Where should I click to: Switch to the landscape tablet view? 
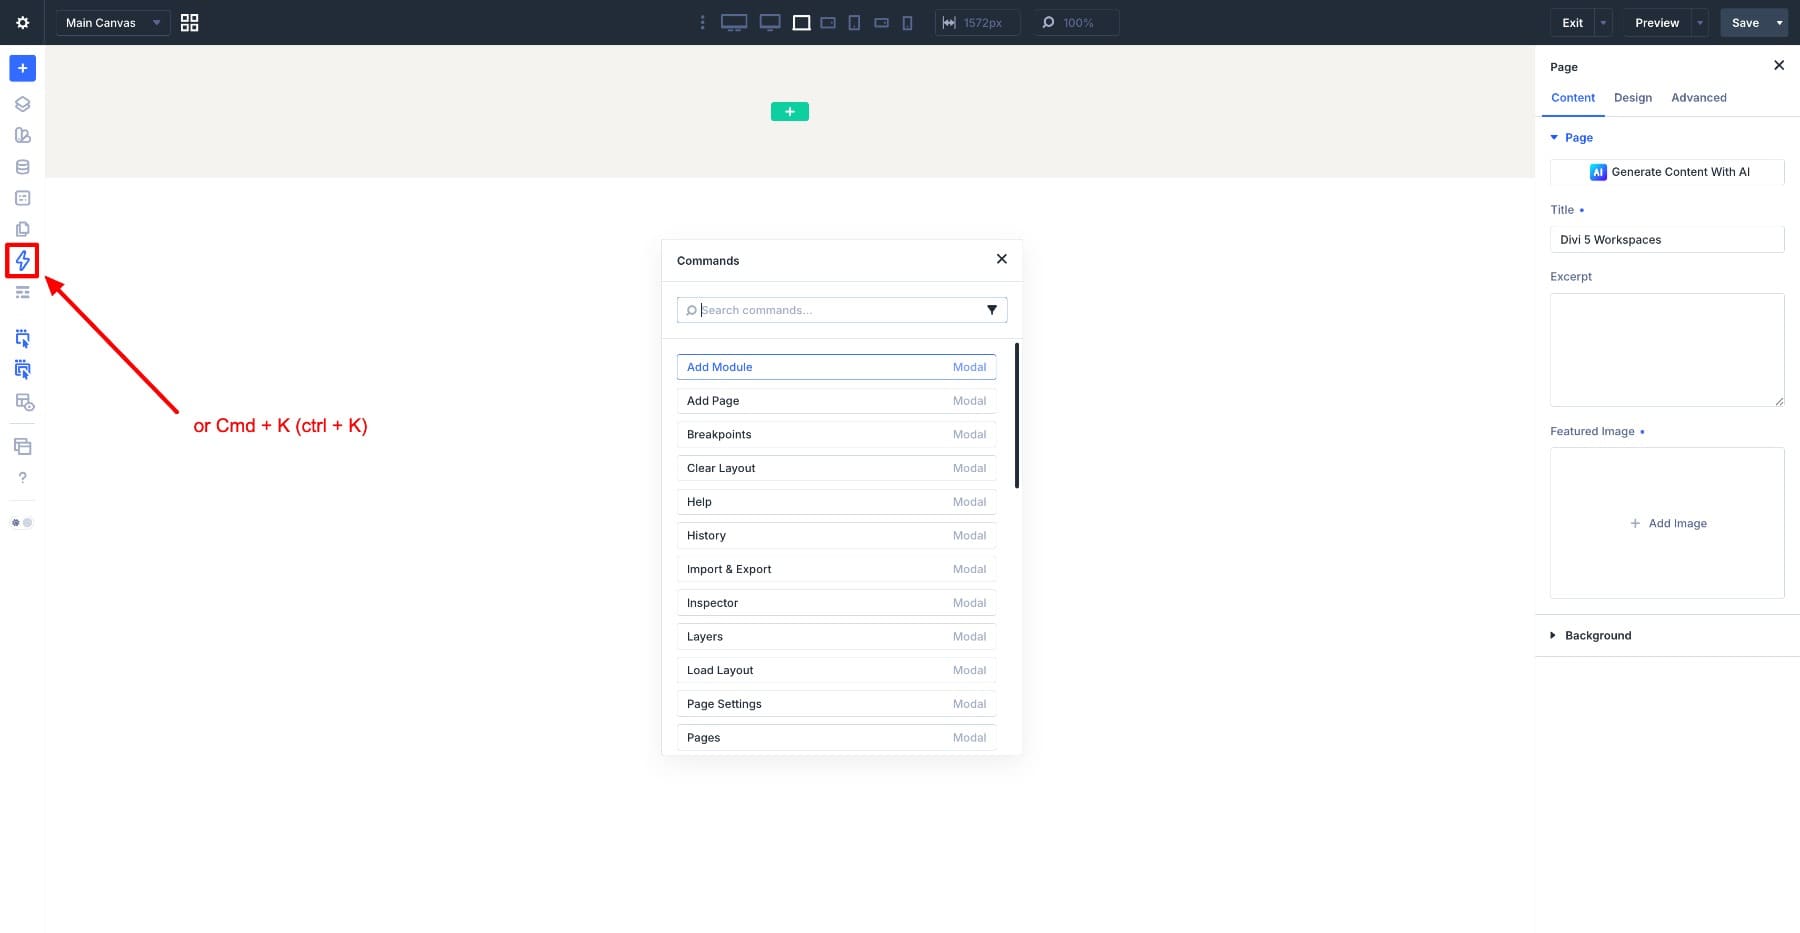[x=828, y=22]
